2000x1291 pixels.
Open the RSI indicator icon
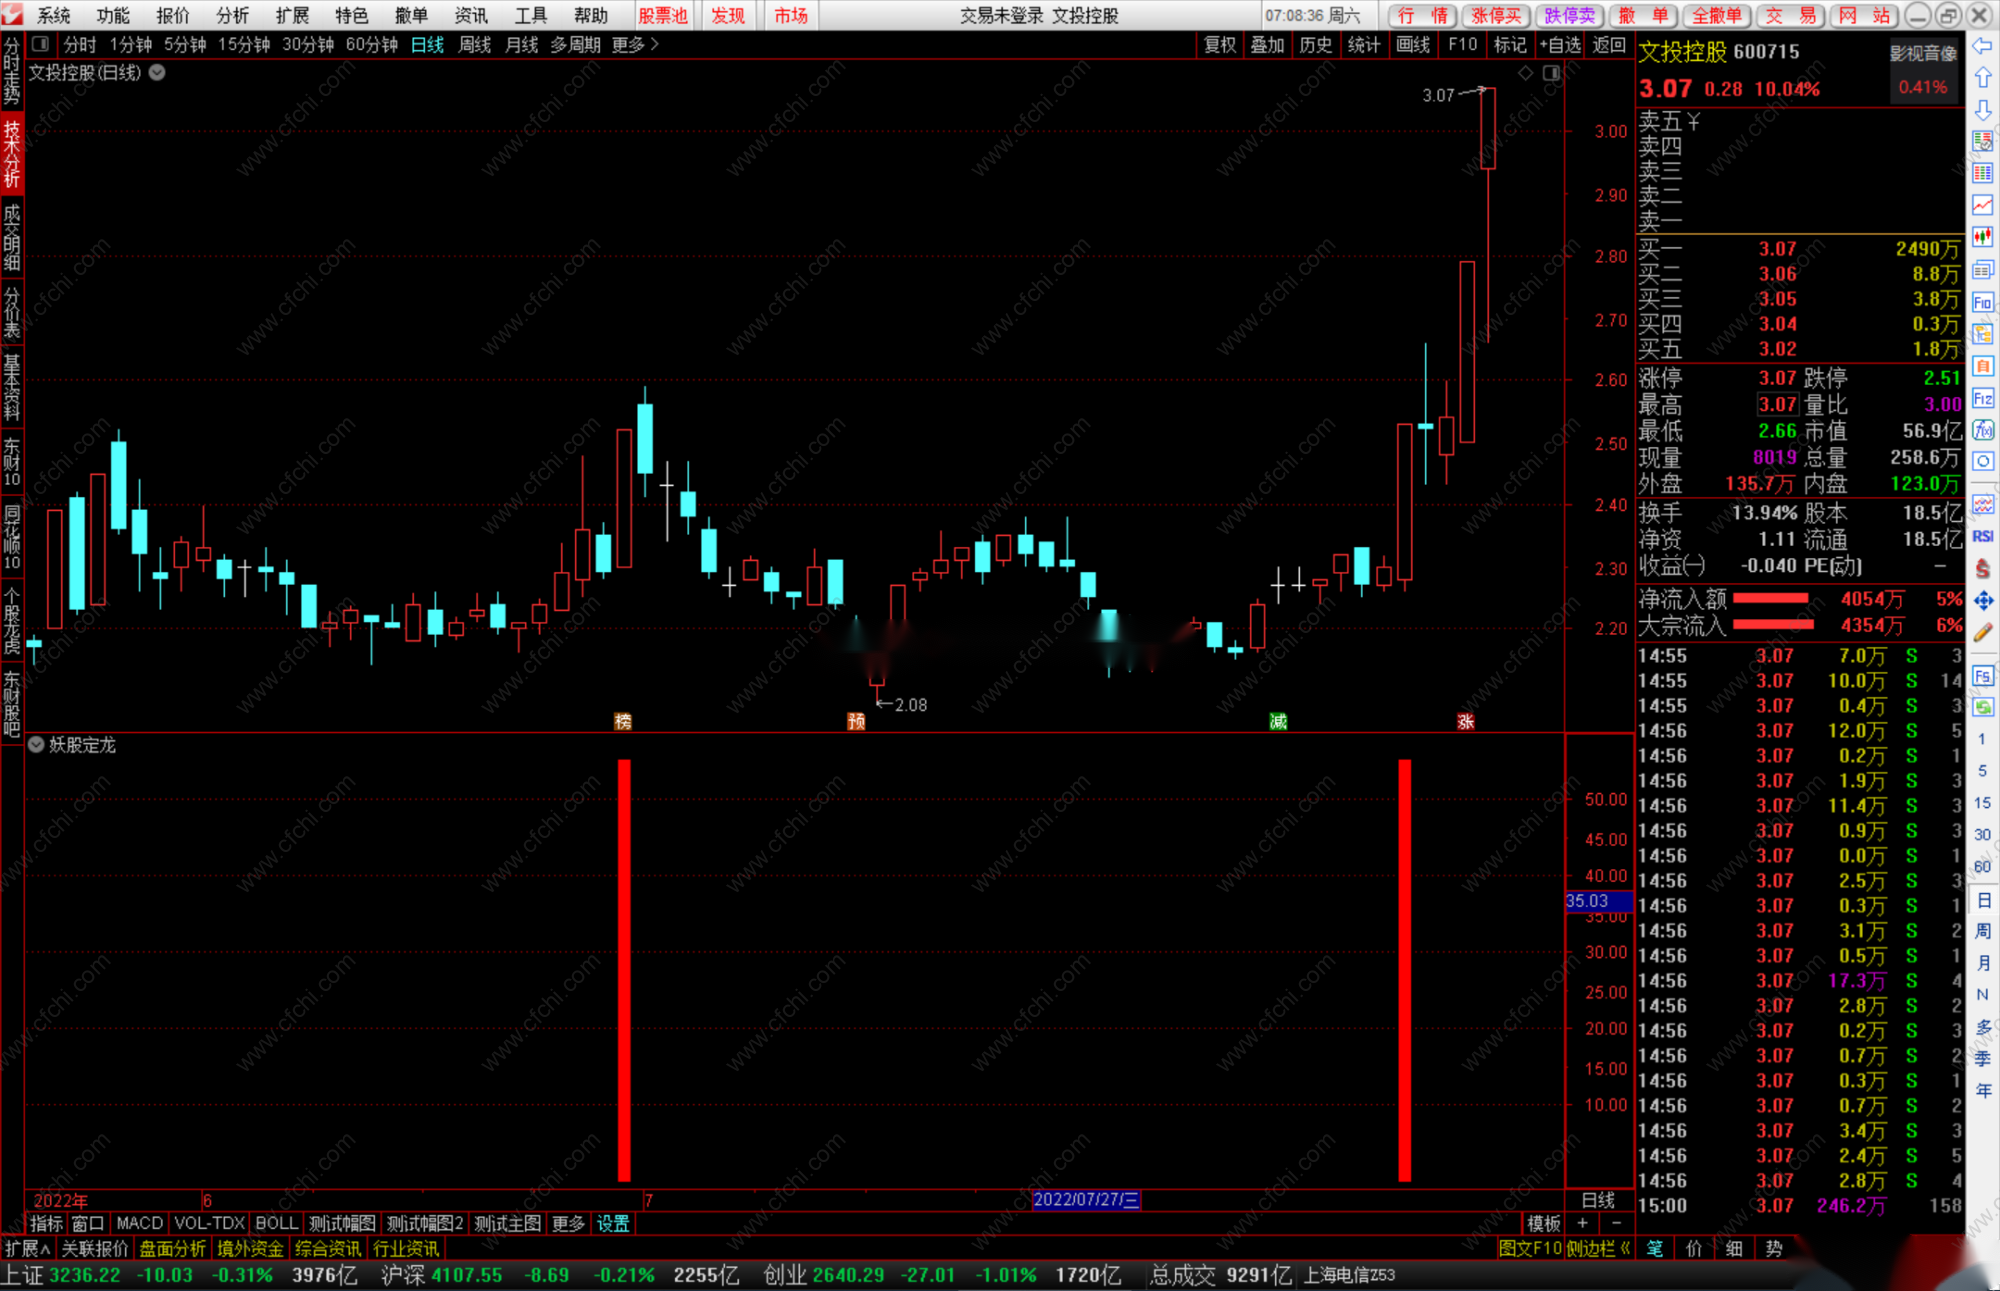pos(1983,536)
